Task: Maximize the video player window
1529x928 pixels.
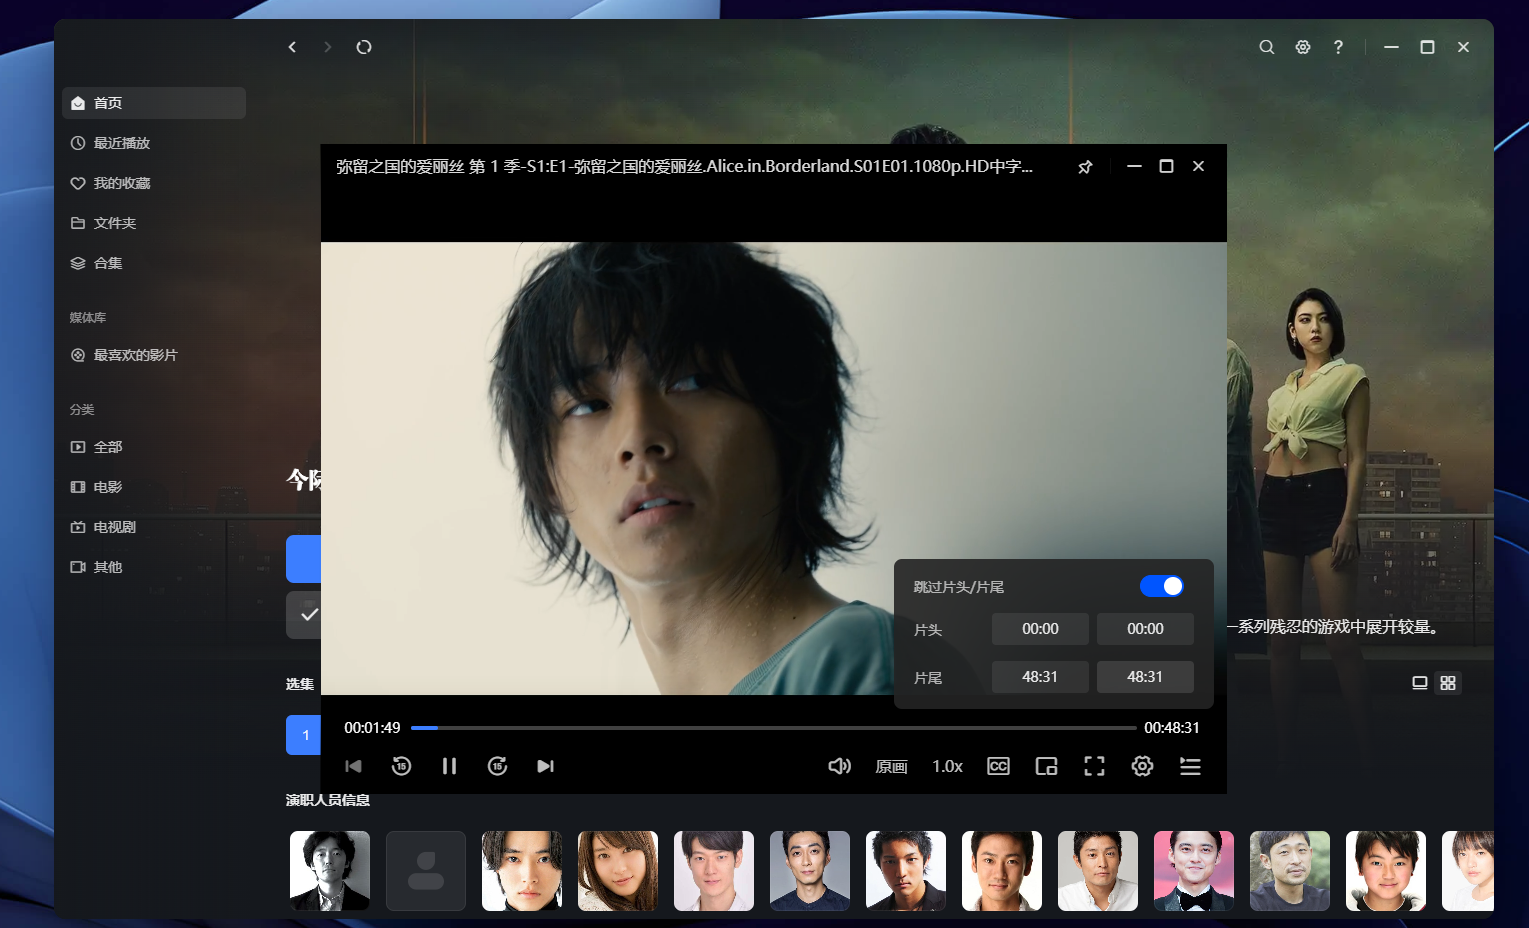Action: [x=1166, y=166]
